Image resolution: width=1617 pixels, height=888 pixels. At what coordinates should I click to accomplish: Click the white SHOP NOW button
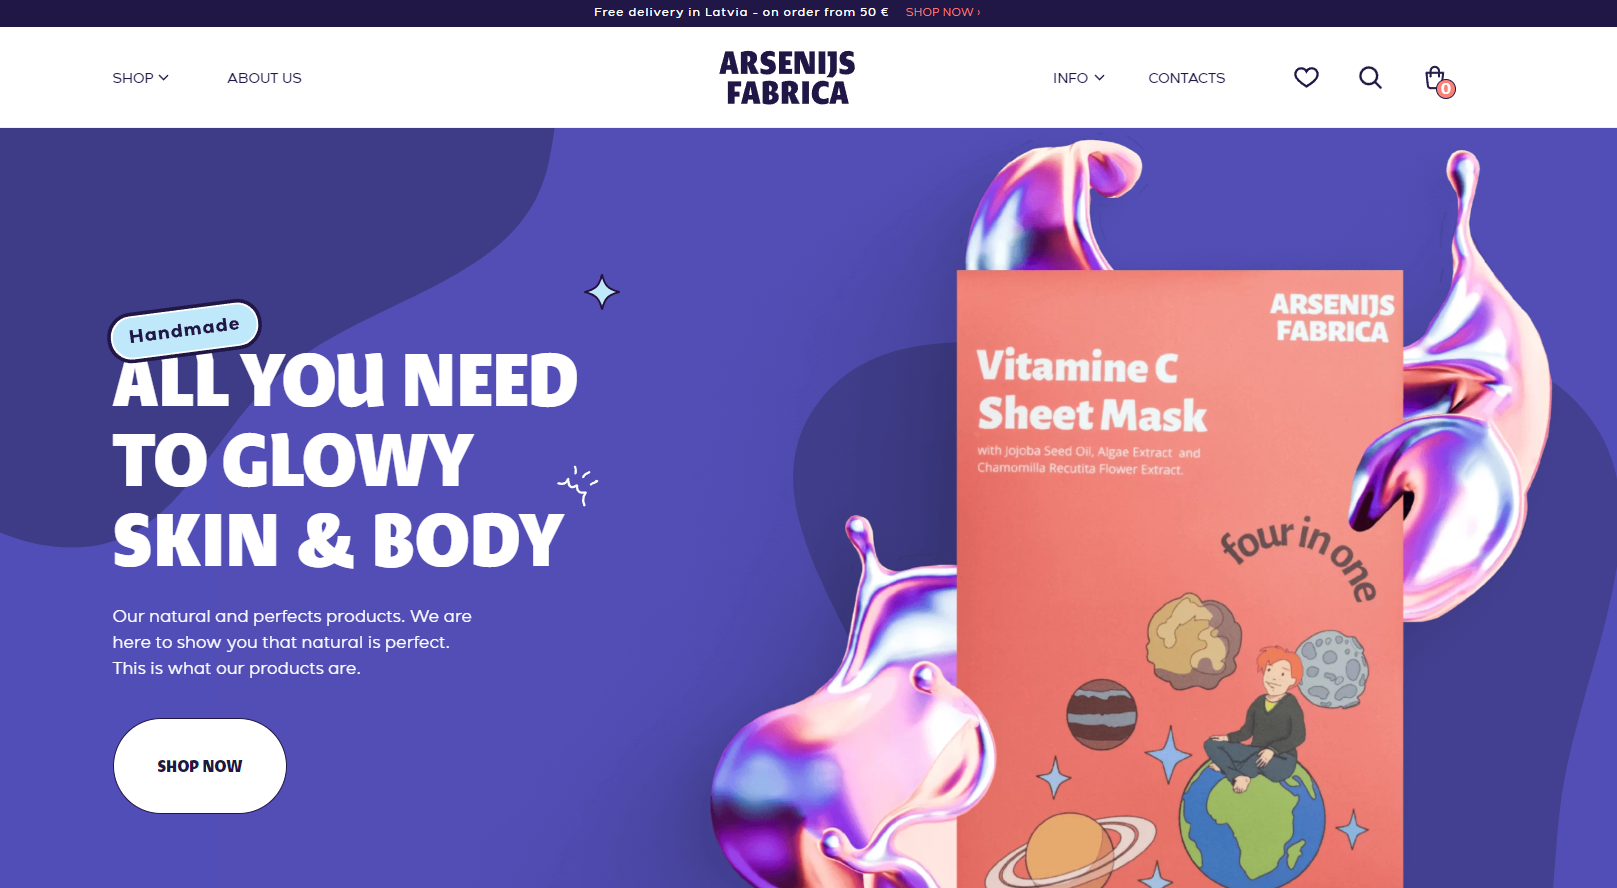200,766
